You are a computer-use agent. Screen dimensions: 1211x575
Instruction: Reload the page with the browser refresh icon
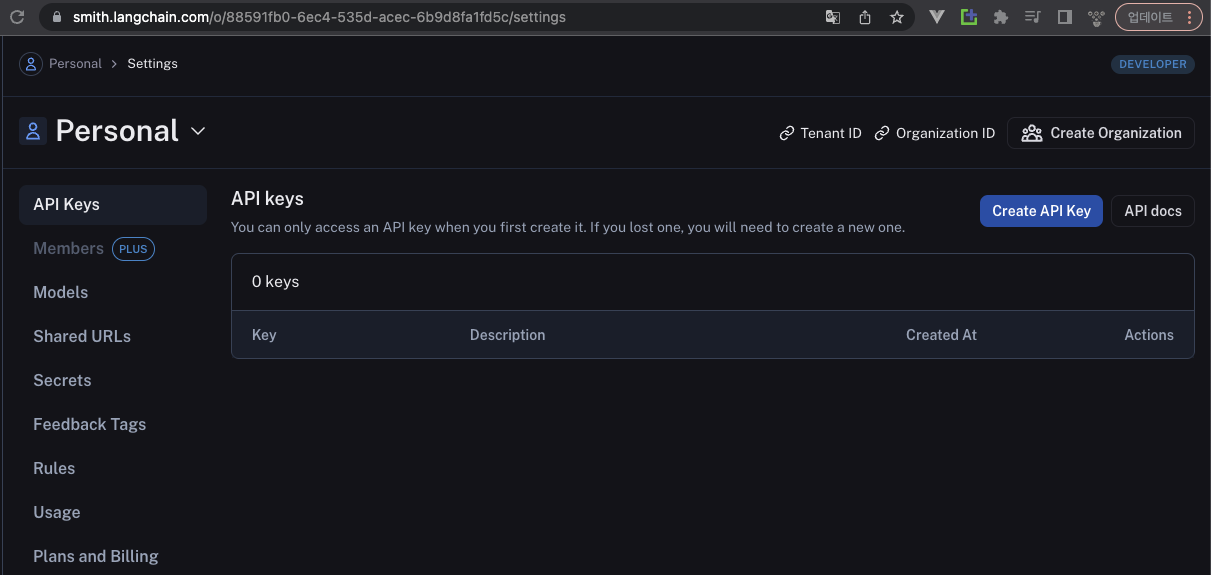coord(16,17)
